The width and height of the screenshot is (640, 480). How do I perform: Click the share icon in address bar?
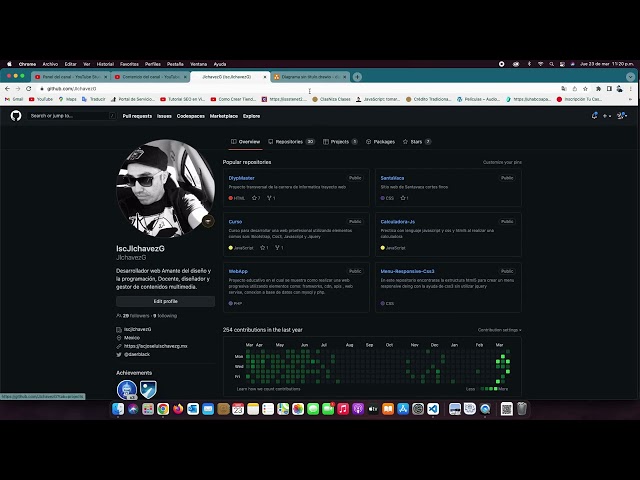click(x=575, y=89)
